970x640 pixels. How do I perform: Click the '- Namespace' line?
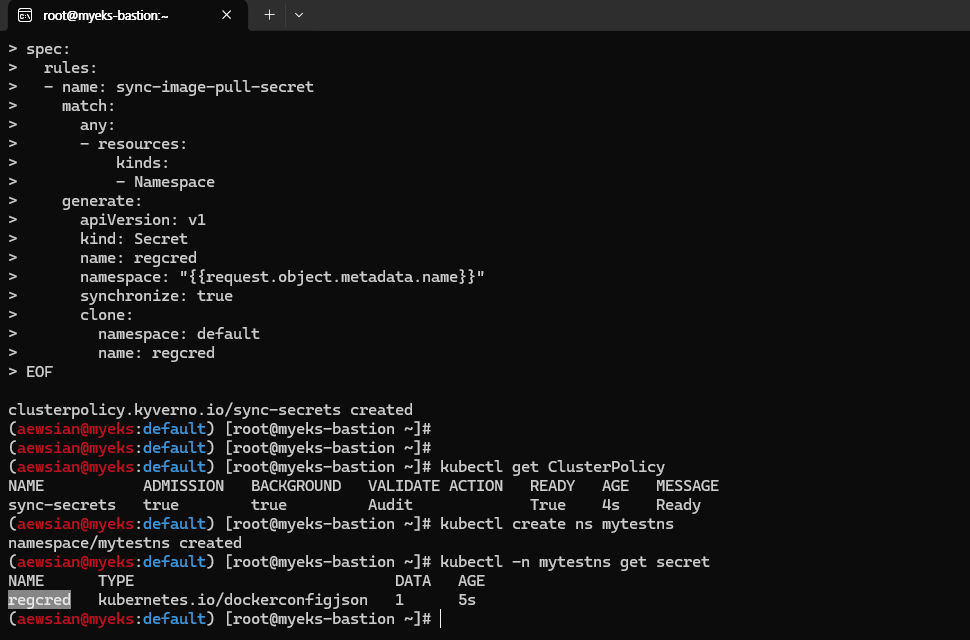point(165,182)
